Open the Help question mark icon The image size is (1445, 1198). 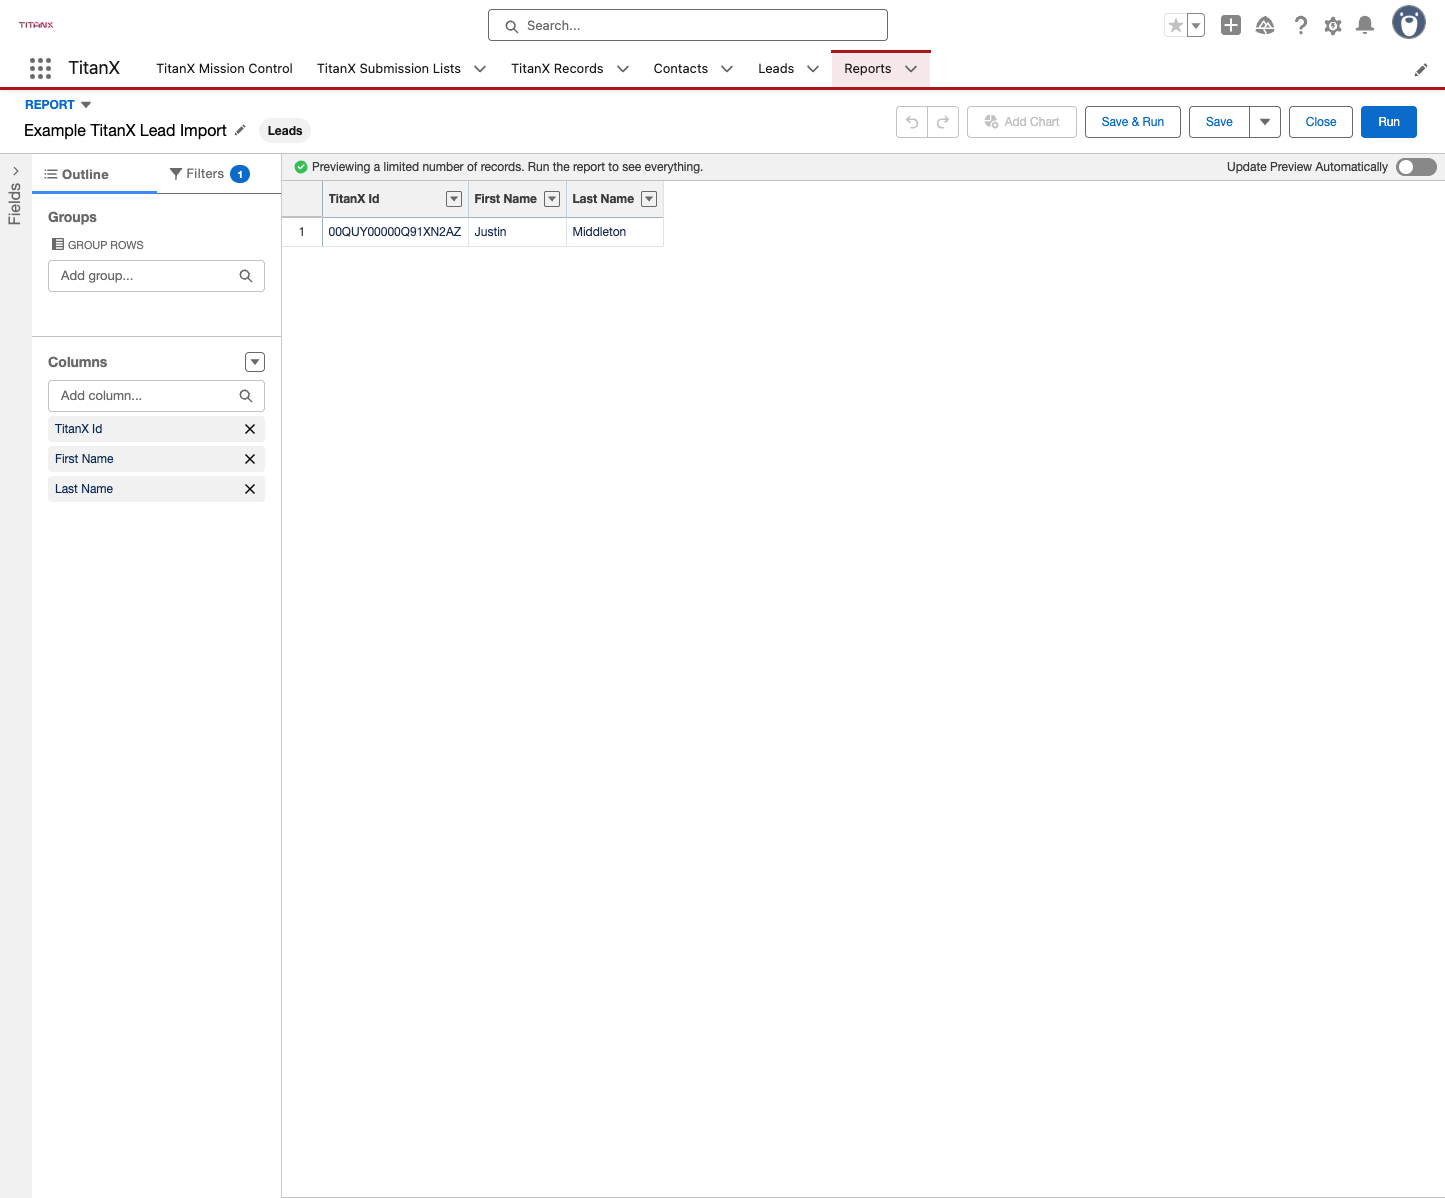1300,26
